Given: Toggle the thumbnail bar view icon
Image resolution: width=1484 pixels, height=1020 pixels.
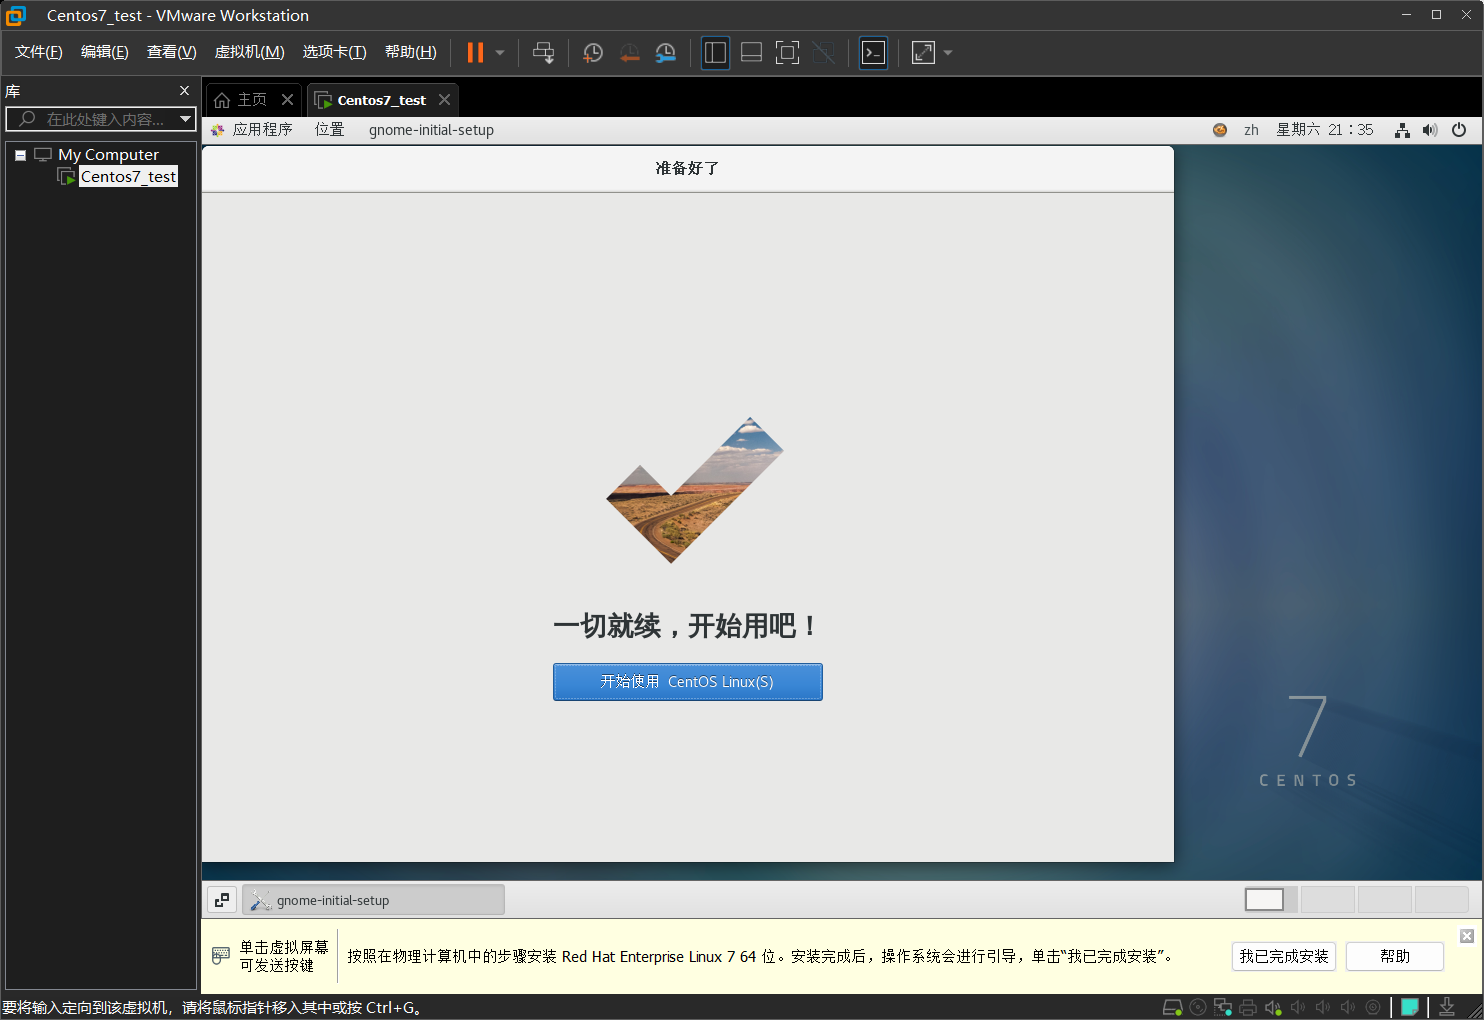Looking at the screenshot, I should (x=751, y=53).
